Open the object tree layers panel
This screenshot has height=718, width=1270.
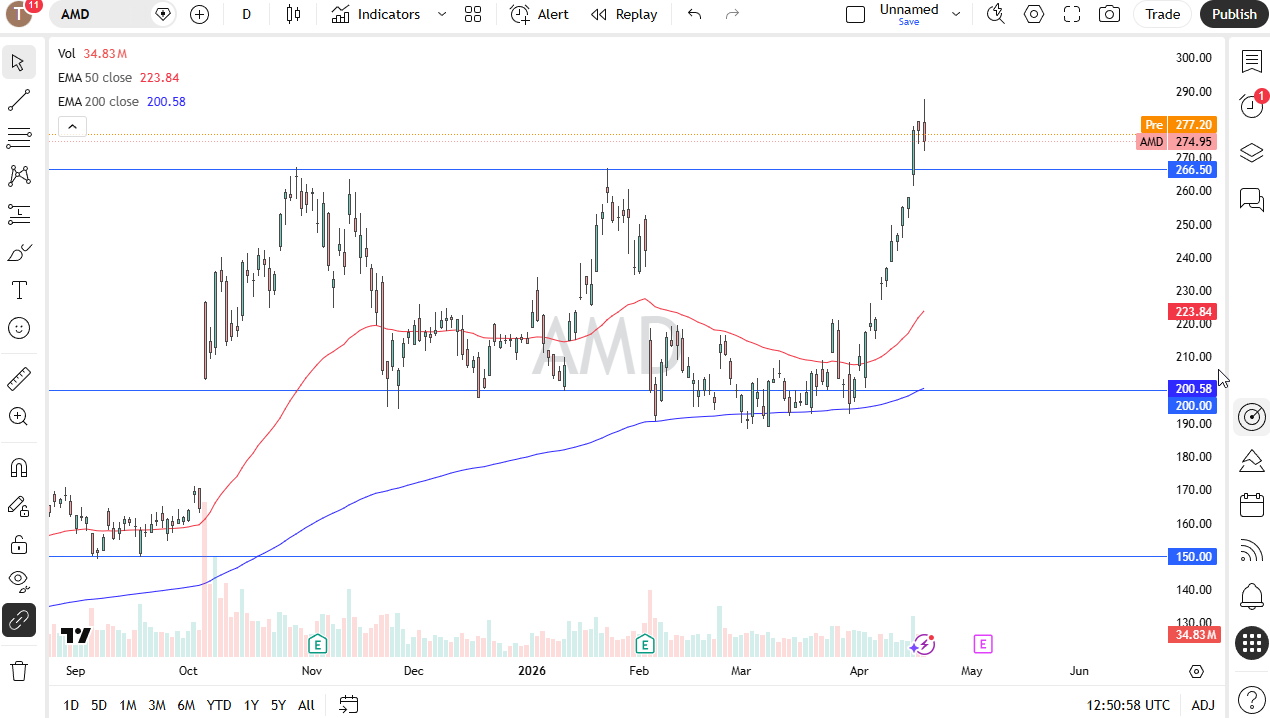(x=1251, y=152)
